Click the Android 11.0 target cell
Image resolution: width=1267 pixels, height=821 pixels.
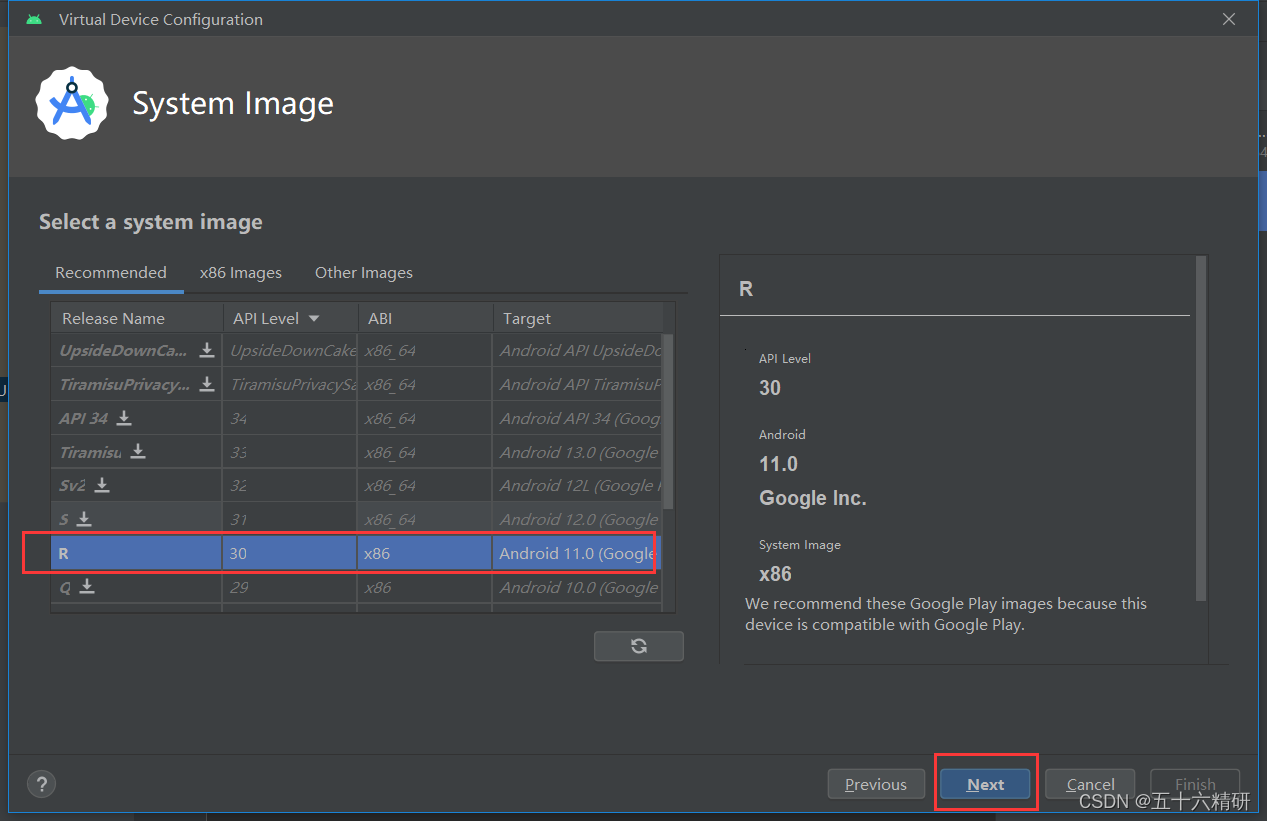tap(577, 553)
